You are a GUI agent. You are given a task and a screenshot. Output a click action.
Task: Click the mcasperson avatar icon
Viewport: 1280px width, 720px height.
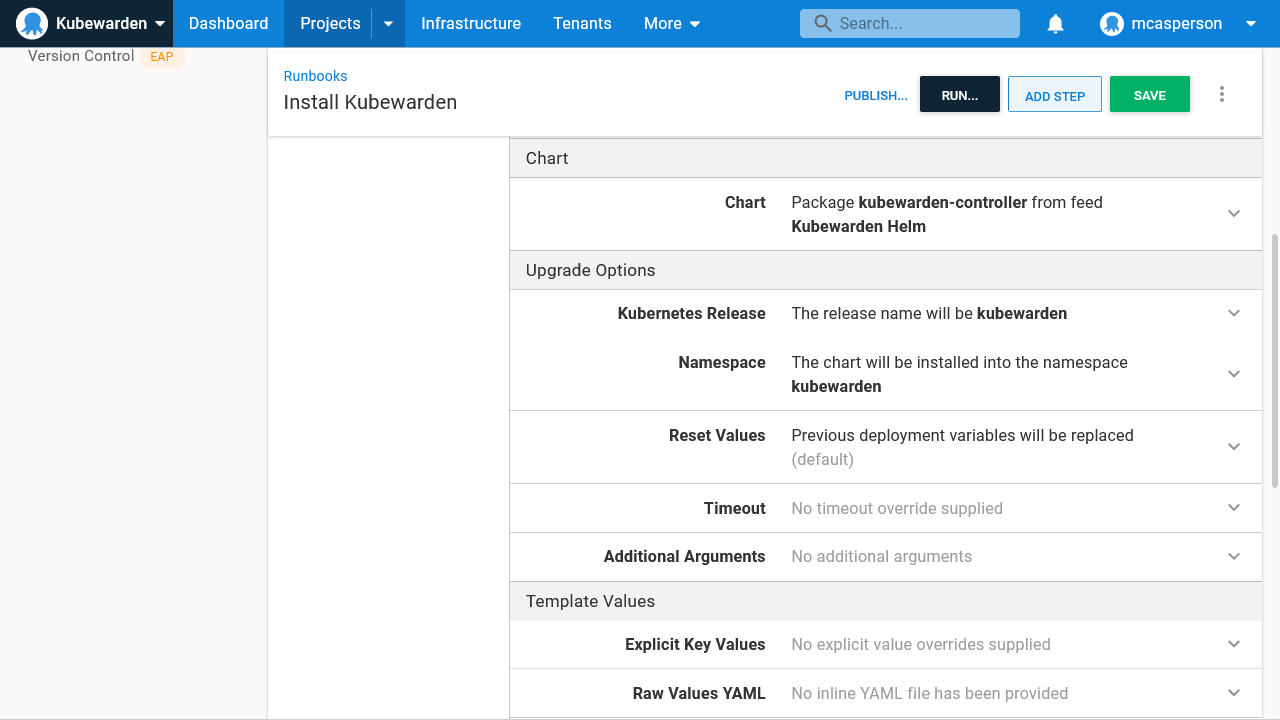1111,23
